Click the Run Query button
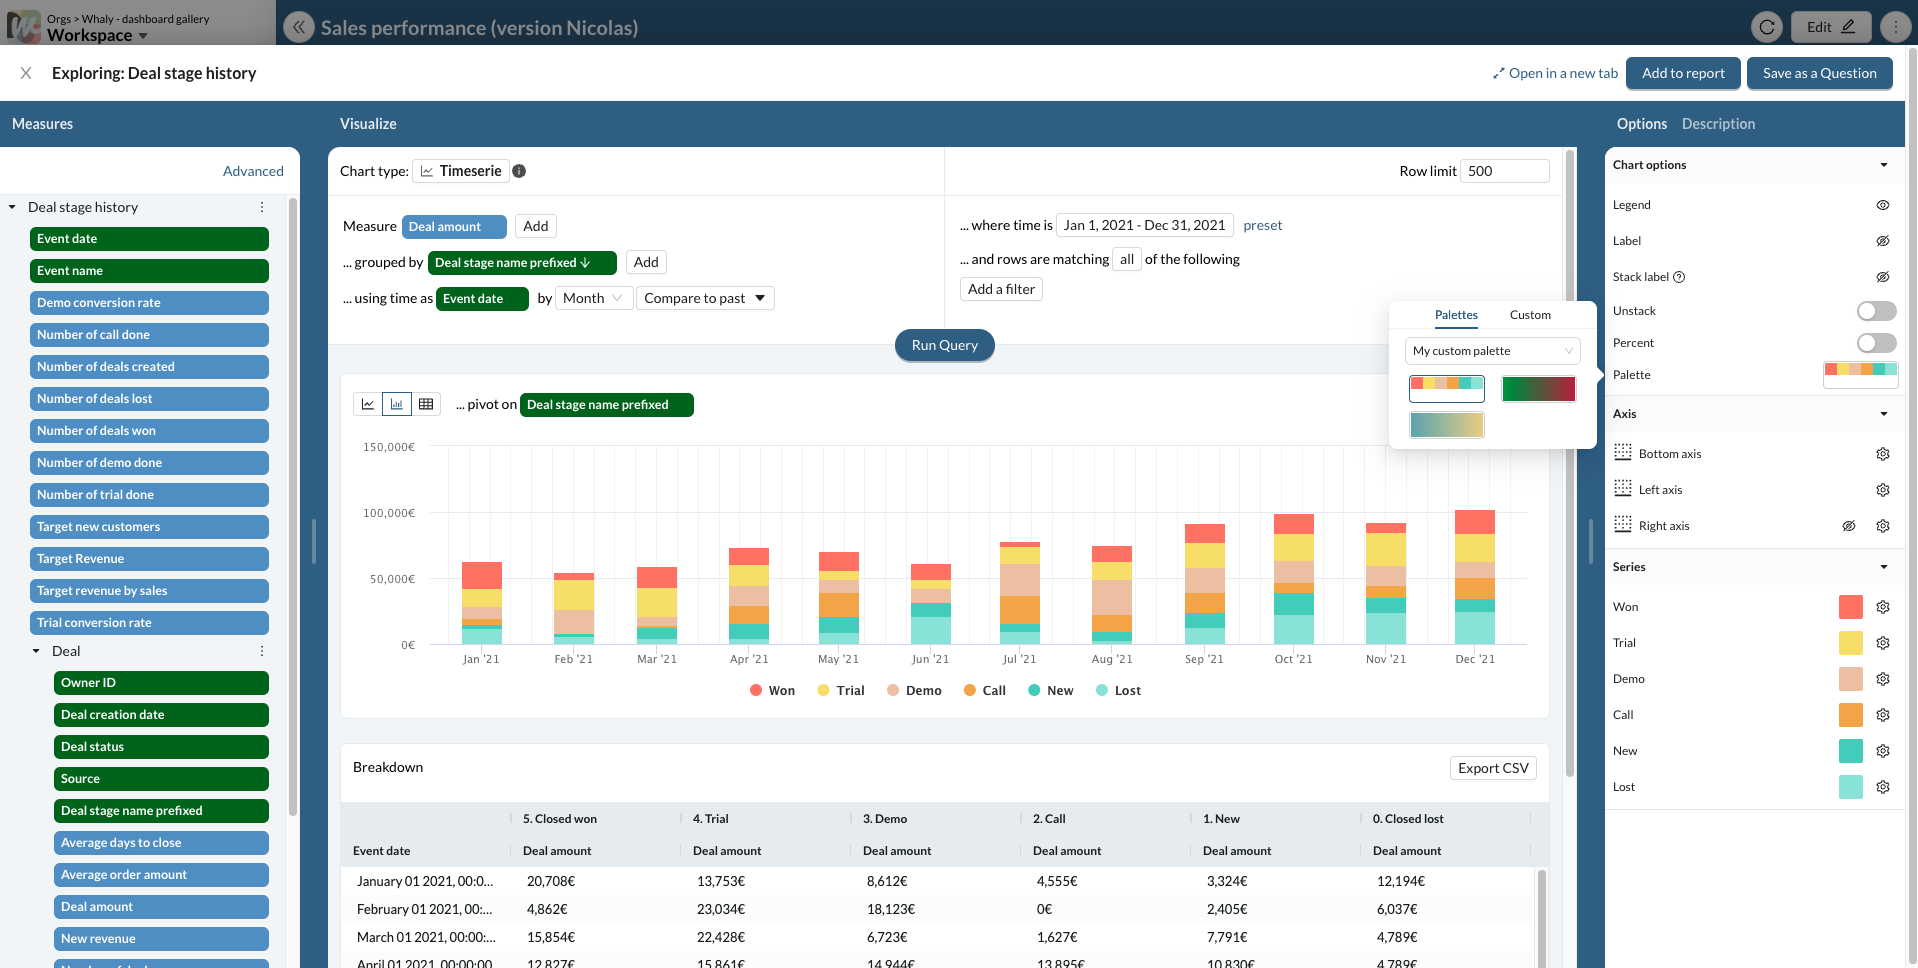This screenshot has width=1918, height=968. 944,345
